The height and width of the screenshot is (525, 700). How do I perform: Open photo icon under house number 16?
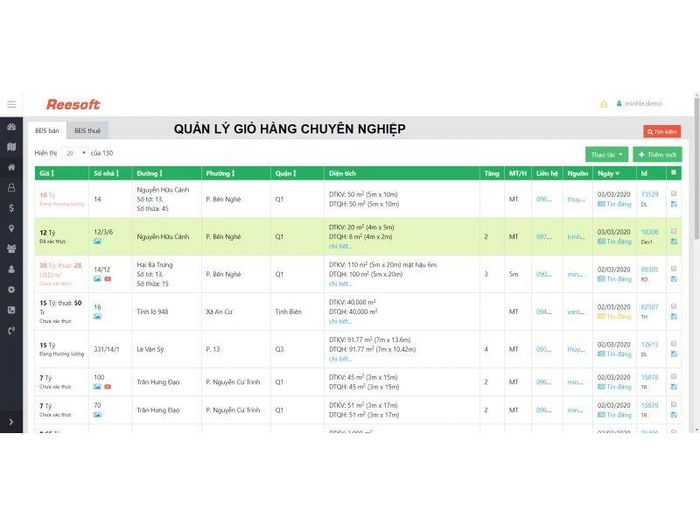click(97, 317)
